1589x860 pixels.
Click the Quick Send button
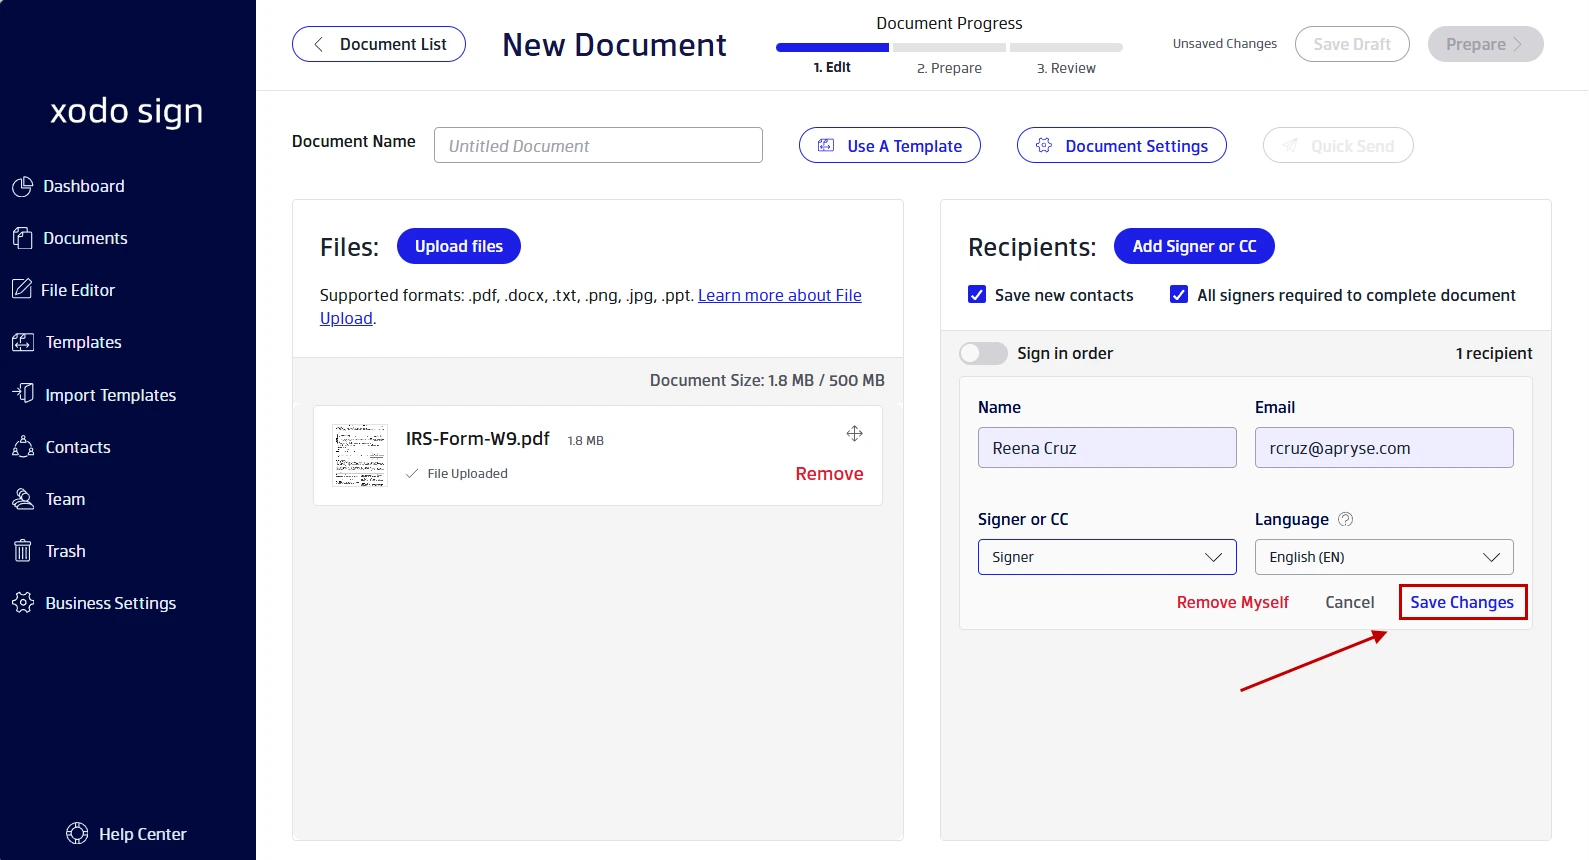[1338, 145]
